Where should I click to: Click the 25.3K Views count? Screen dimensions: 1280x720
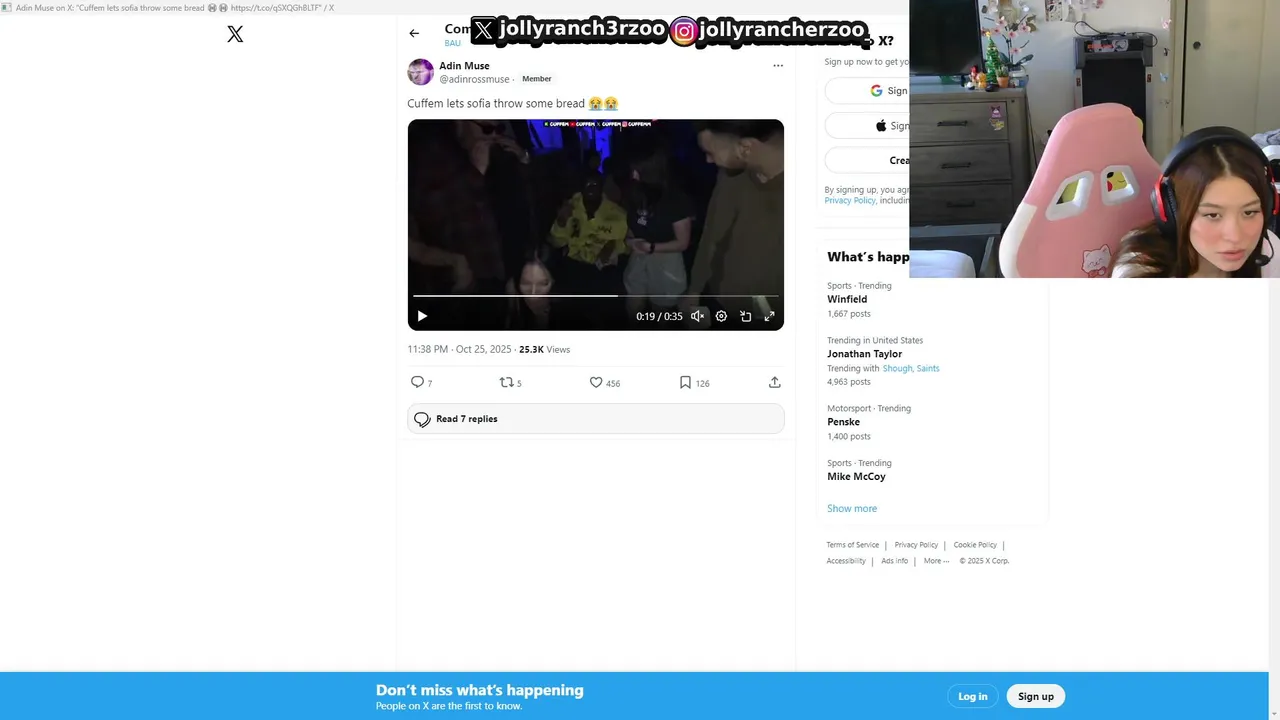click(544, 349)
